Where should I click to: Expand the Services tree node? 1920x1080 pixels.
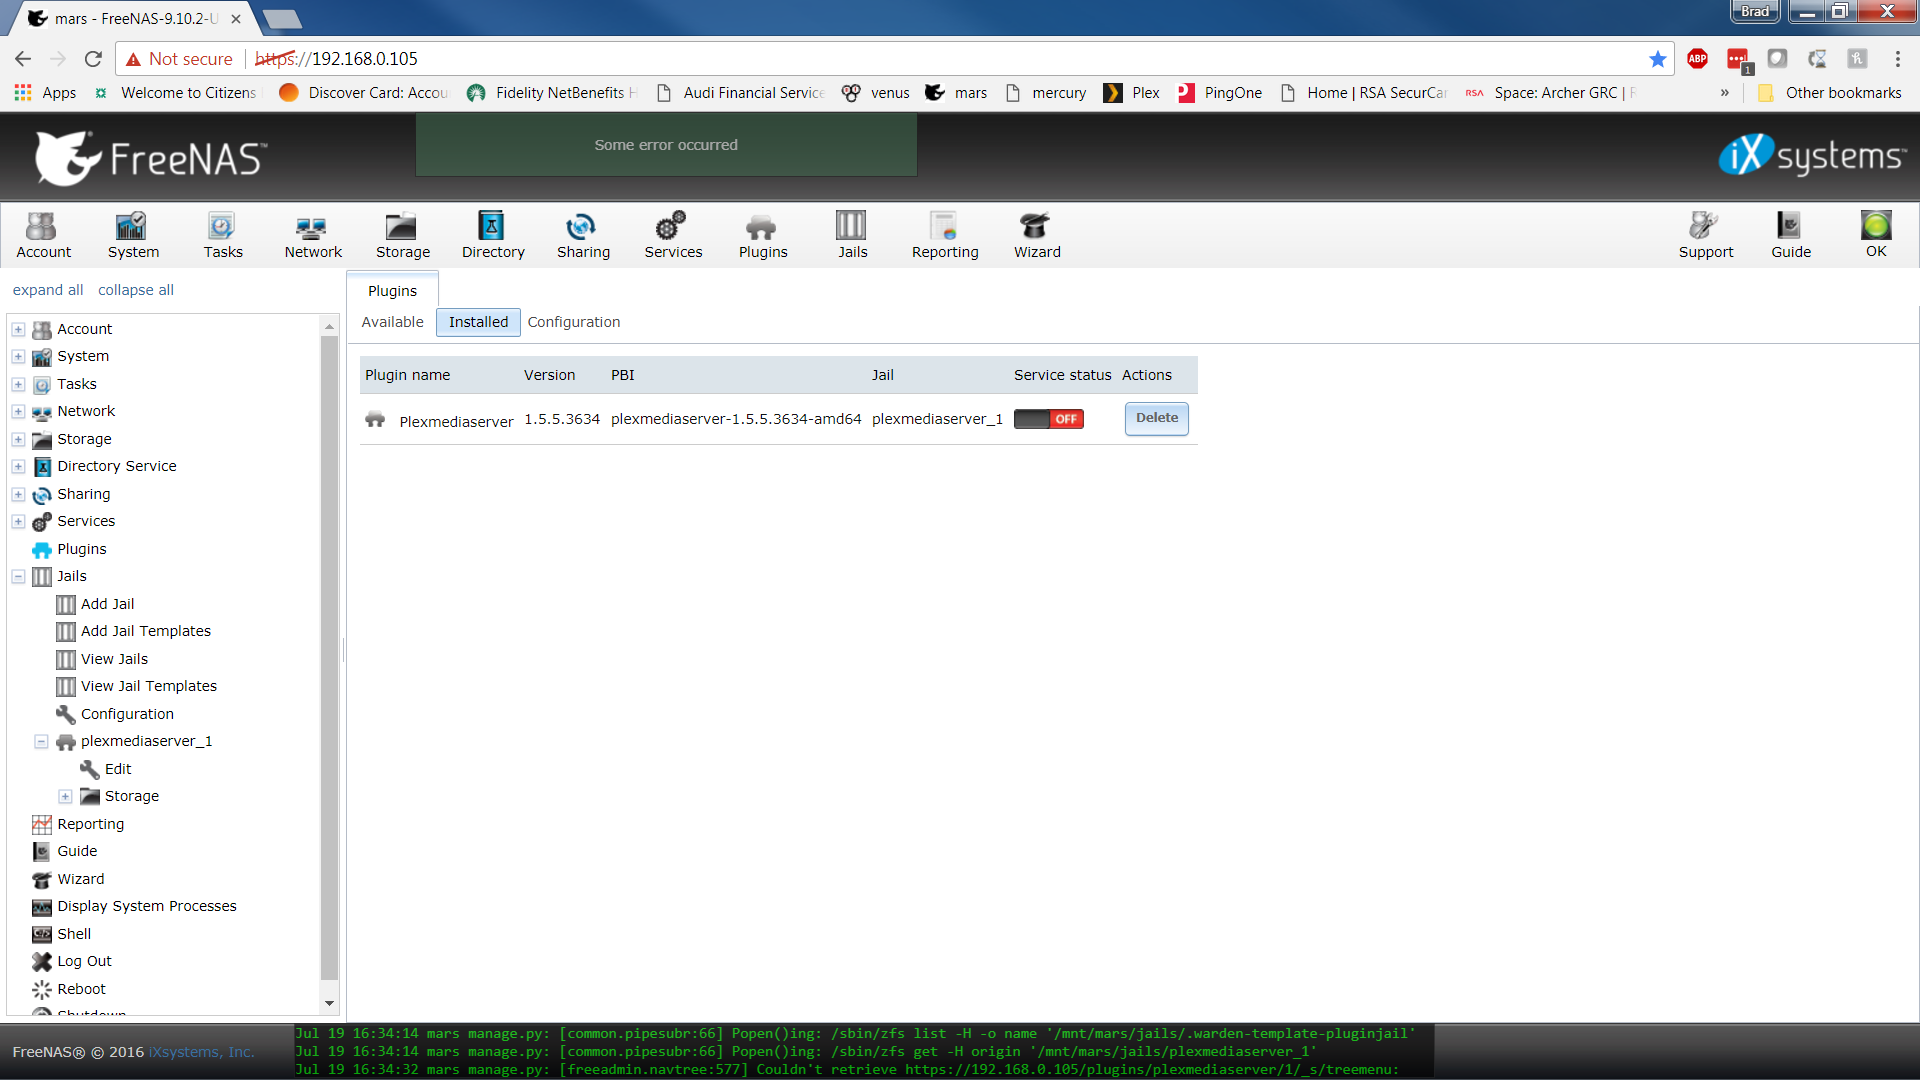pyautogui.click(x=18, y=521)
